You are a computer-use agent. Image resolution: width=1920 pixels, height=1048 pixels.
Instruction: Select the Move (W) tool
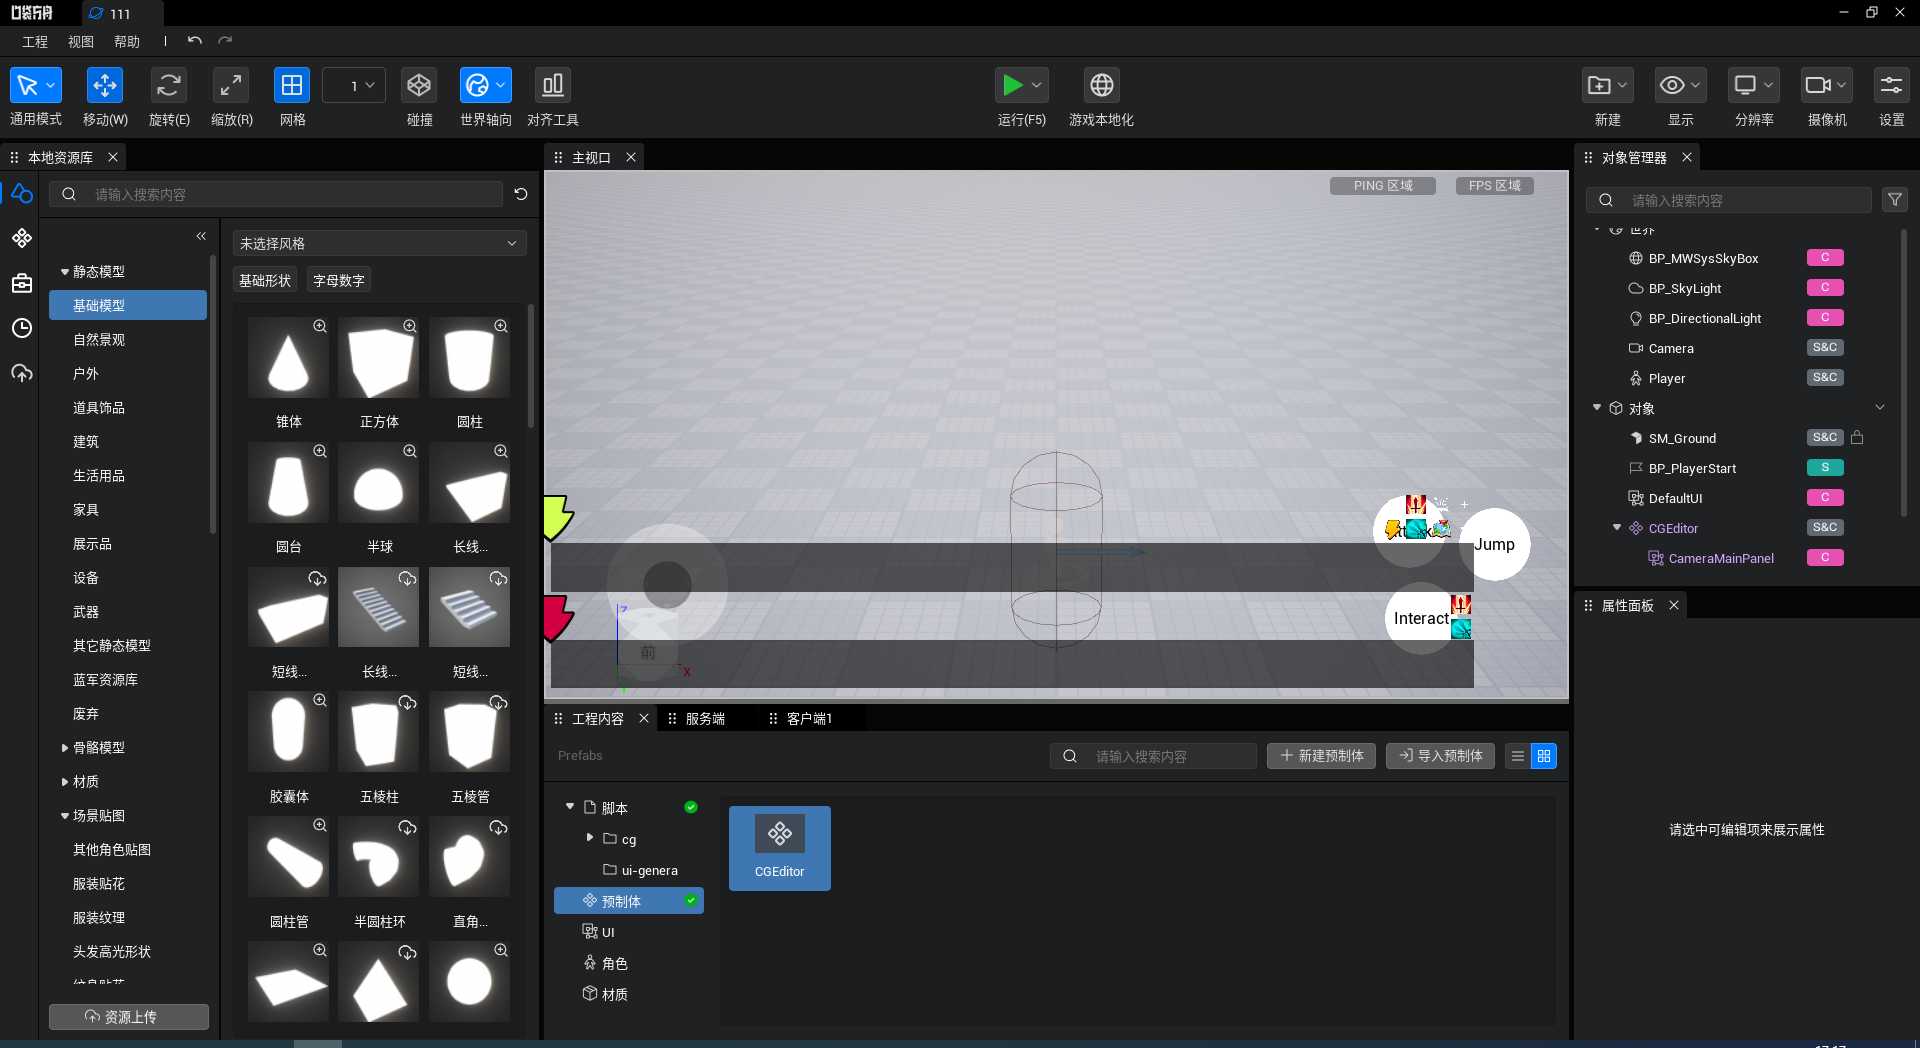pyautogui.click(x=105, y=86)
